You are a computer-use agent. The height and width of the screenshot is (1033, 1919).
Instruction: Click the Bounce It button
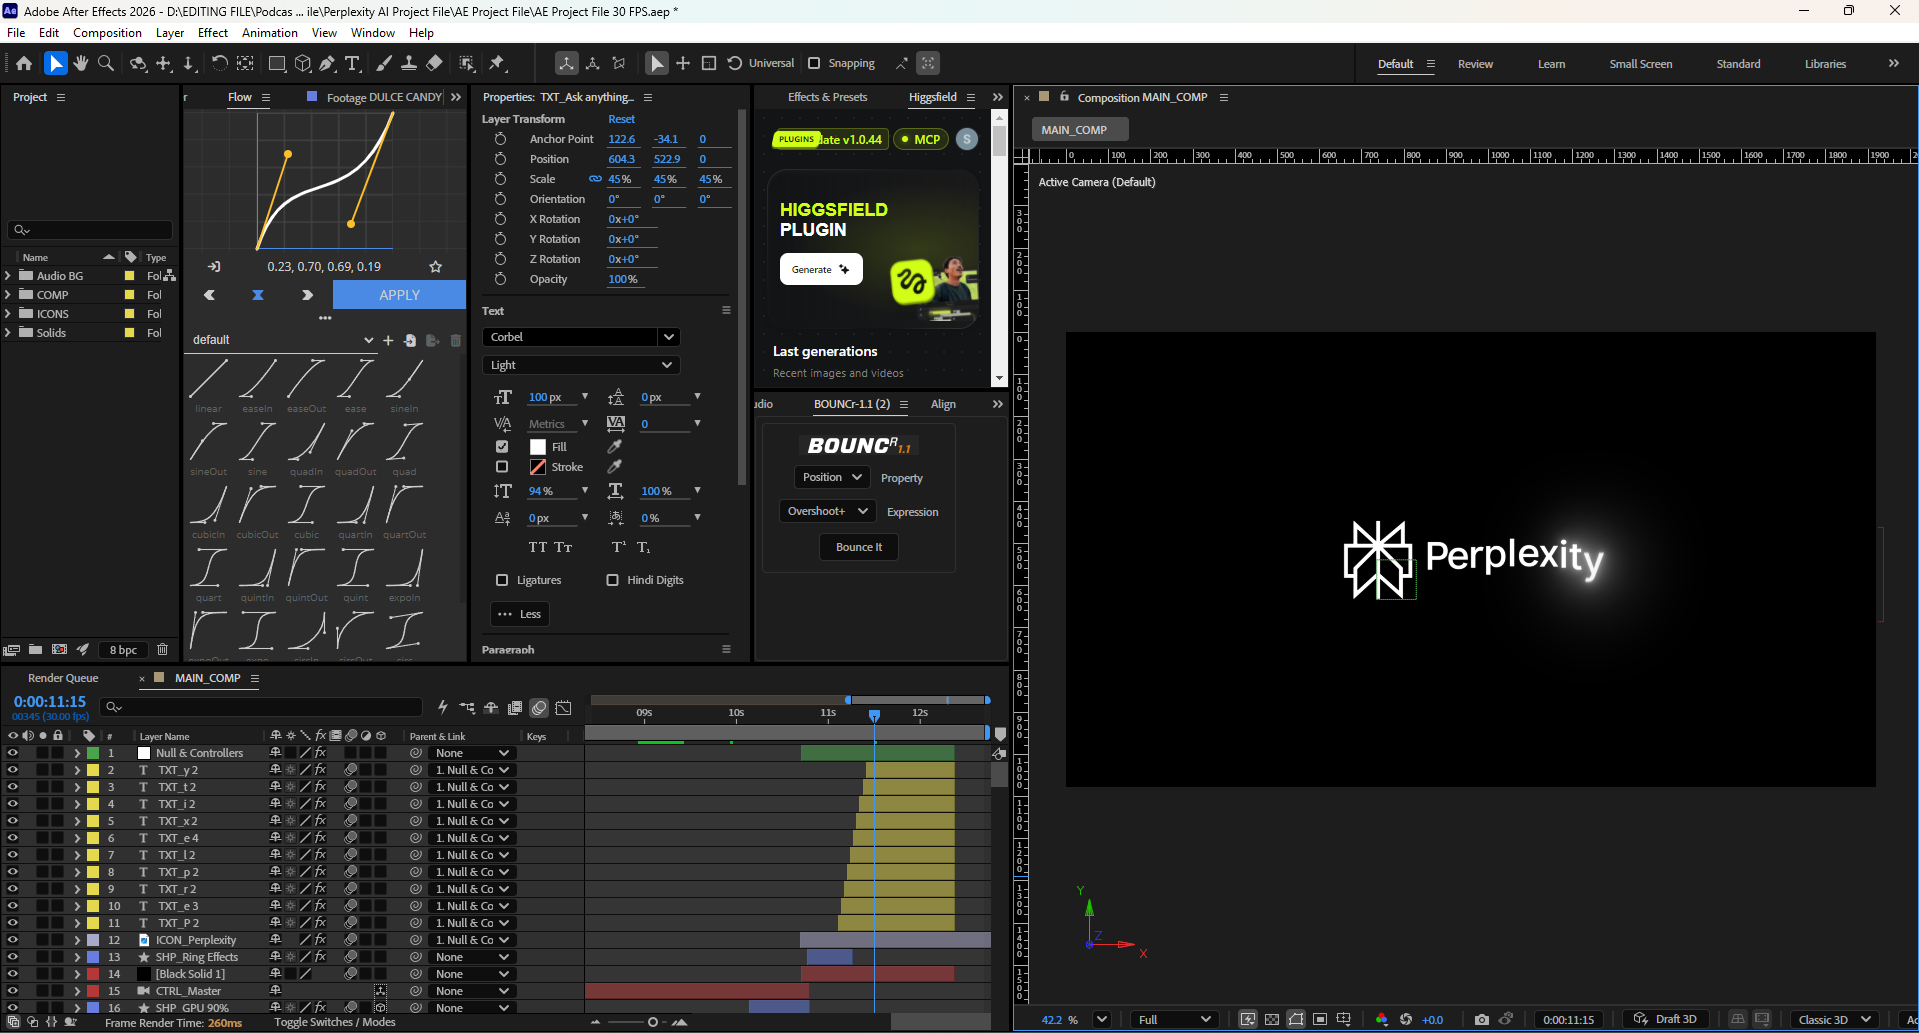tap(859, 547)
